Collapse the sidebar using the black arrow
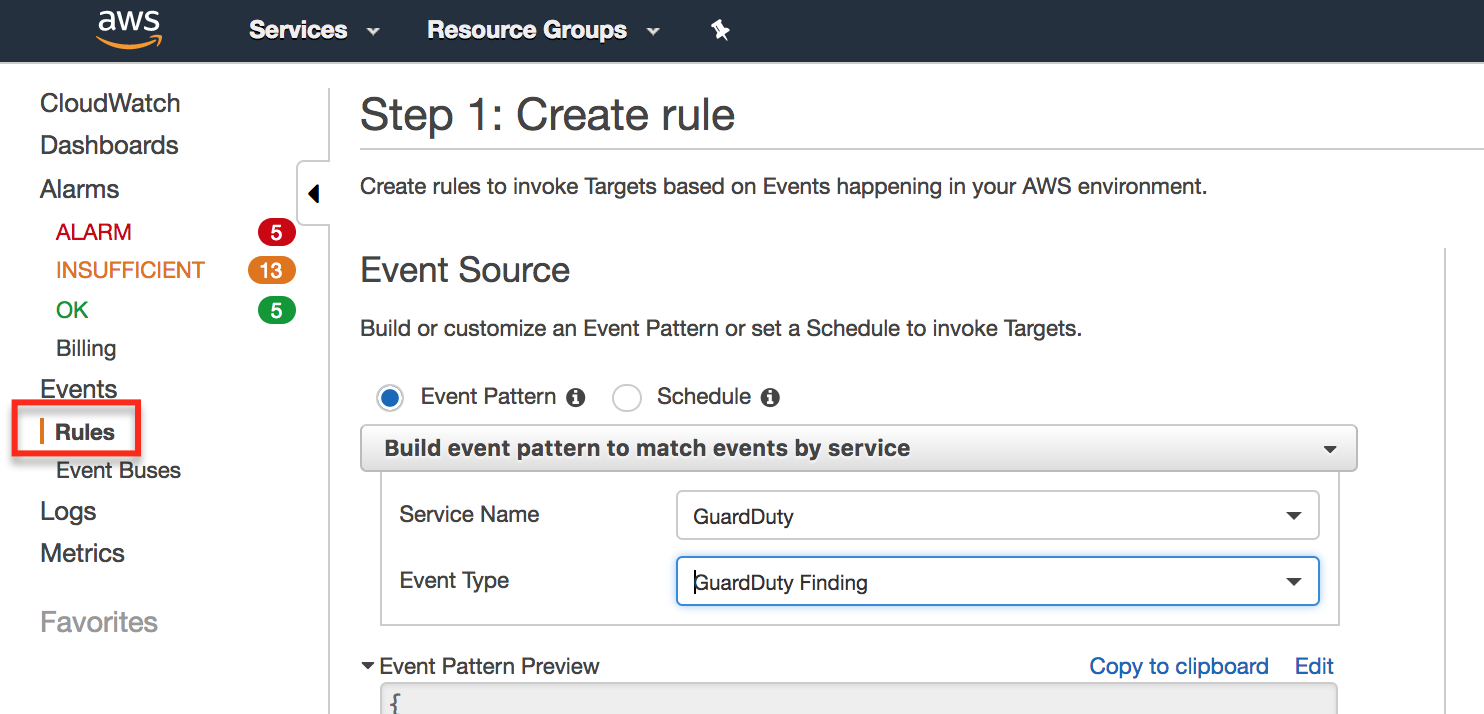Viewport: 1484px width, 714px height. 313,193
